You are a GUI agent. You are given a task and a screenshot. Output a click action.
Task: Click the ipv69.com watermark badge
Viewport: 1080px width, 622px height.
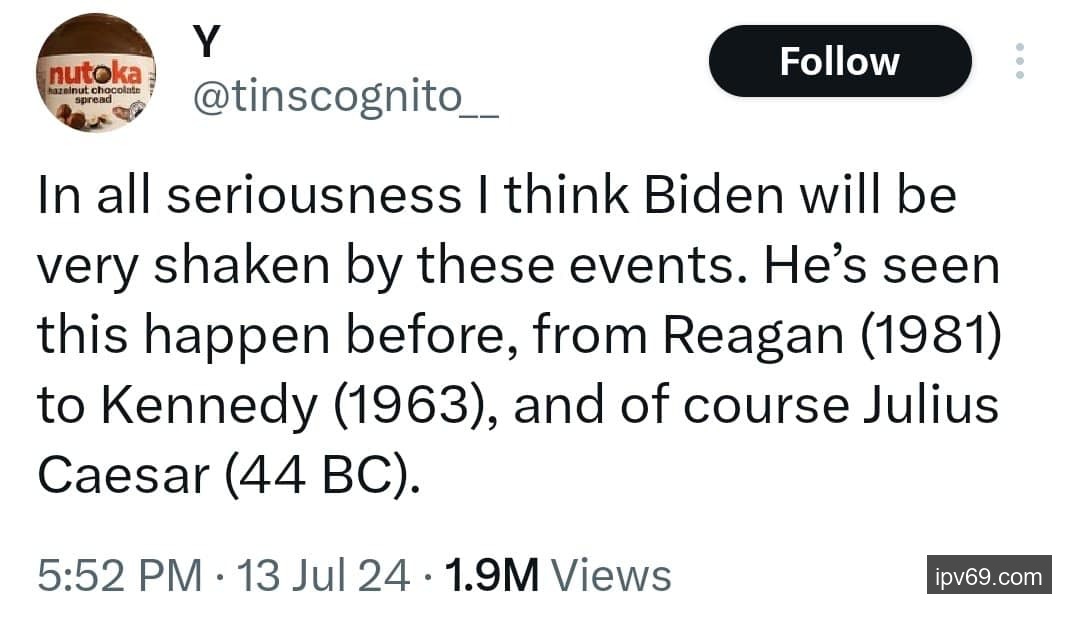click(988, 576)
